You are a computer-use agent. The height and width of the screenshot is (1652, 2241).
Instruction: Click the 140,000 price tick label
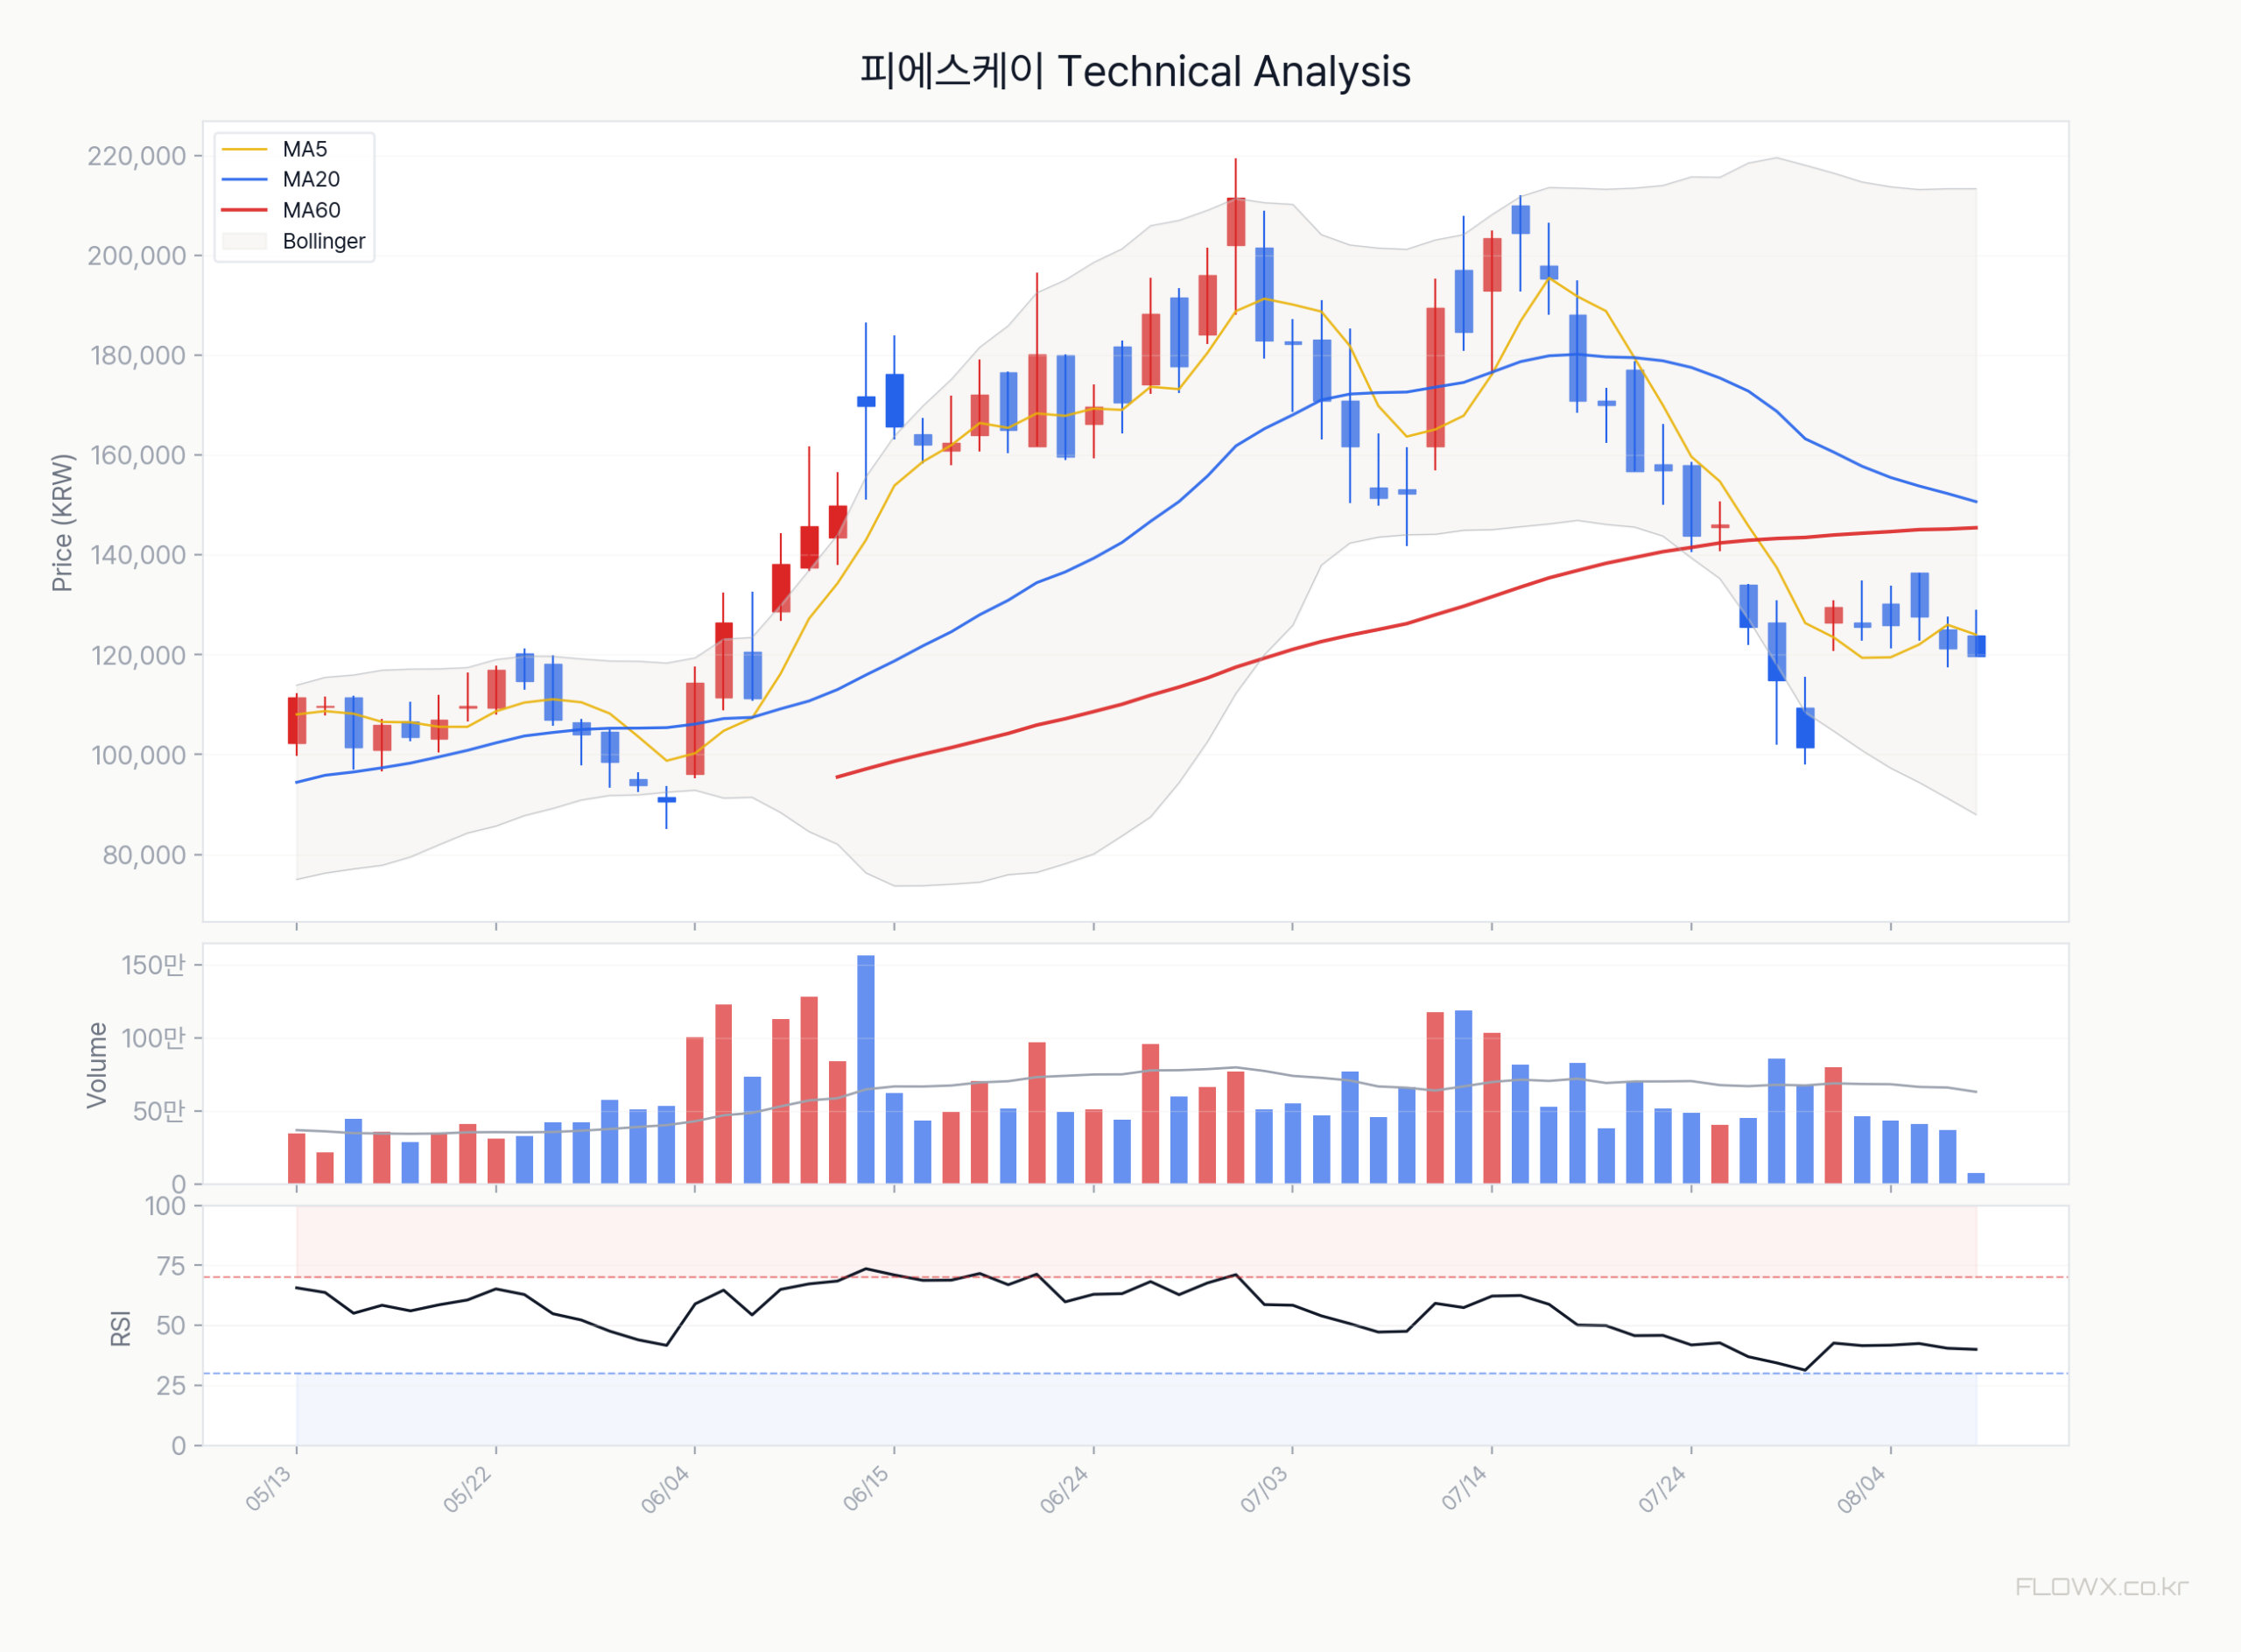[x=139, y=555]
